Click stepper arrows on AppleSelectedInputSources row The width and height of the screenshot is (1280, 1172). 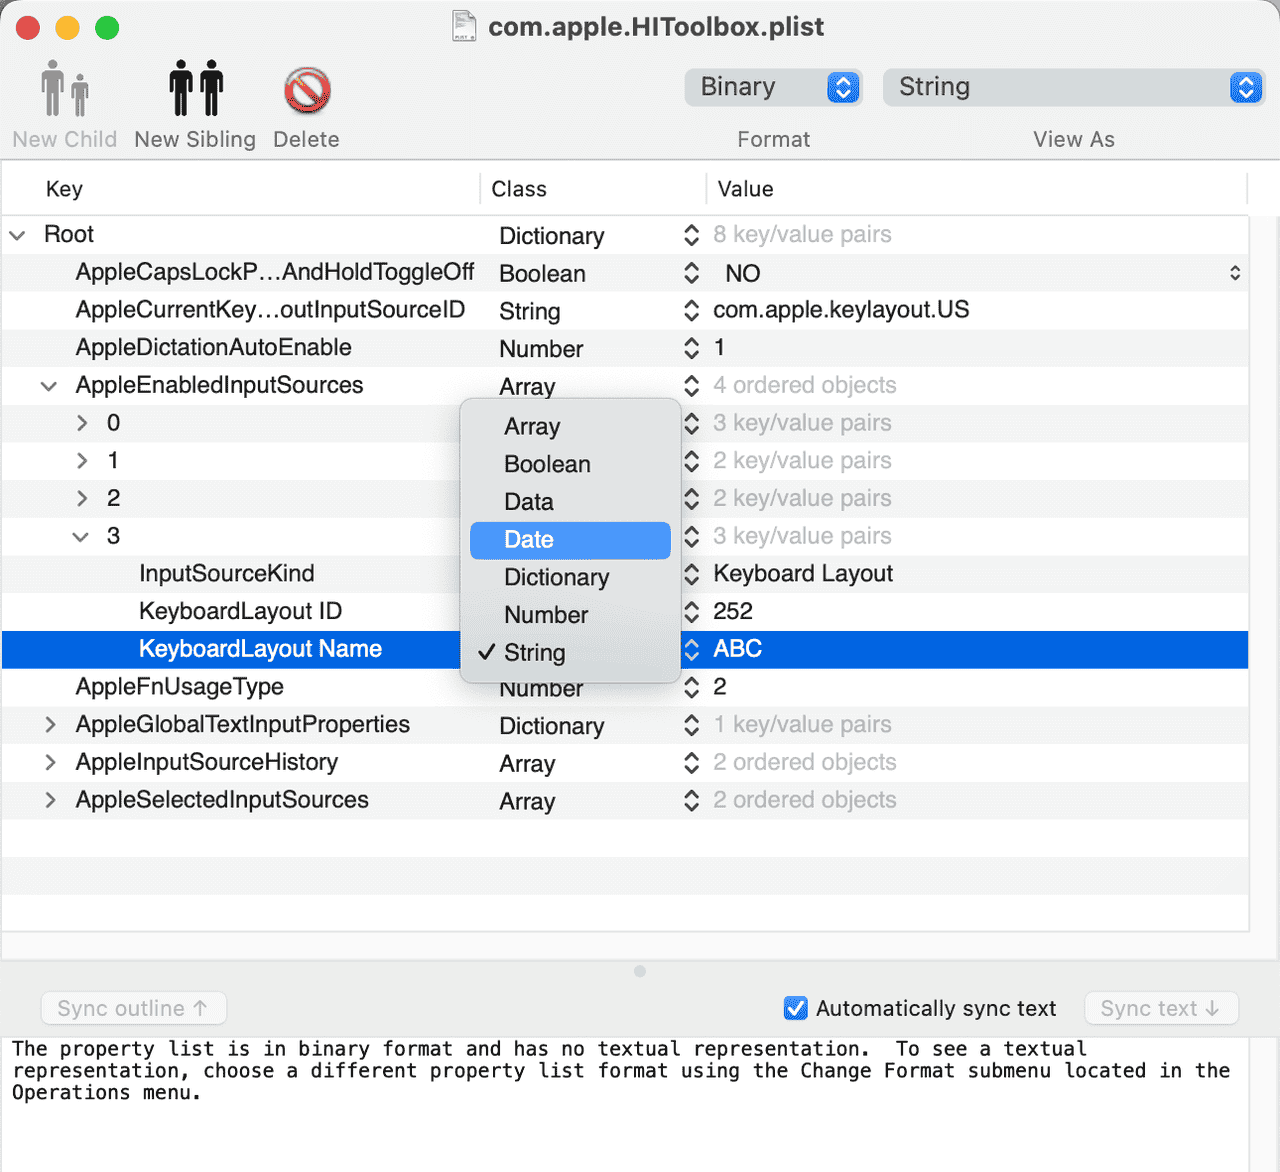(691, 800)
